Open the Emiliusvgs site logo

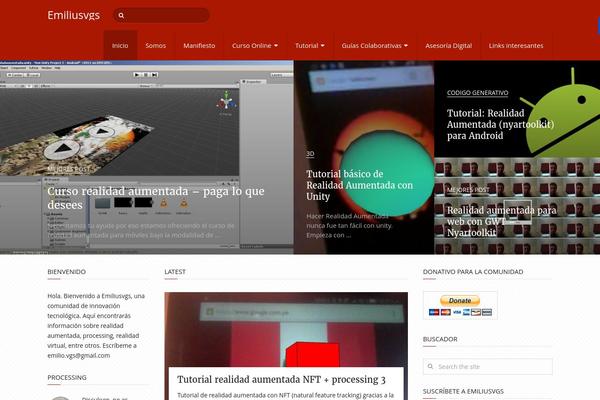(73, 15)
